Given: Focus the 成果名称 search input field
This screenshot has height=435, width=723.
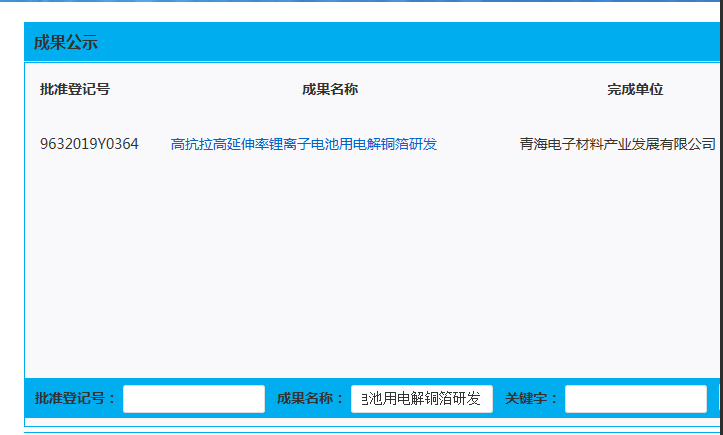Looking at the screenshot, I should (421, 399).
